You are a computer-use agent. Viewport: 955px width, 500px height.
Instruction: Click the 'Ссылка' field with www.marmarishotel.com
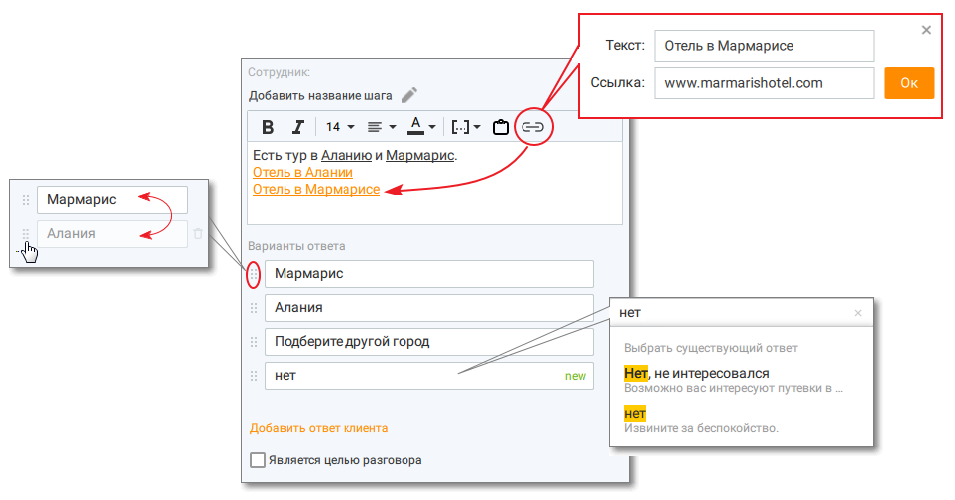[x=764, y=83]
